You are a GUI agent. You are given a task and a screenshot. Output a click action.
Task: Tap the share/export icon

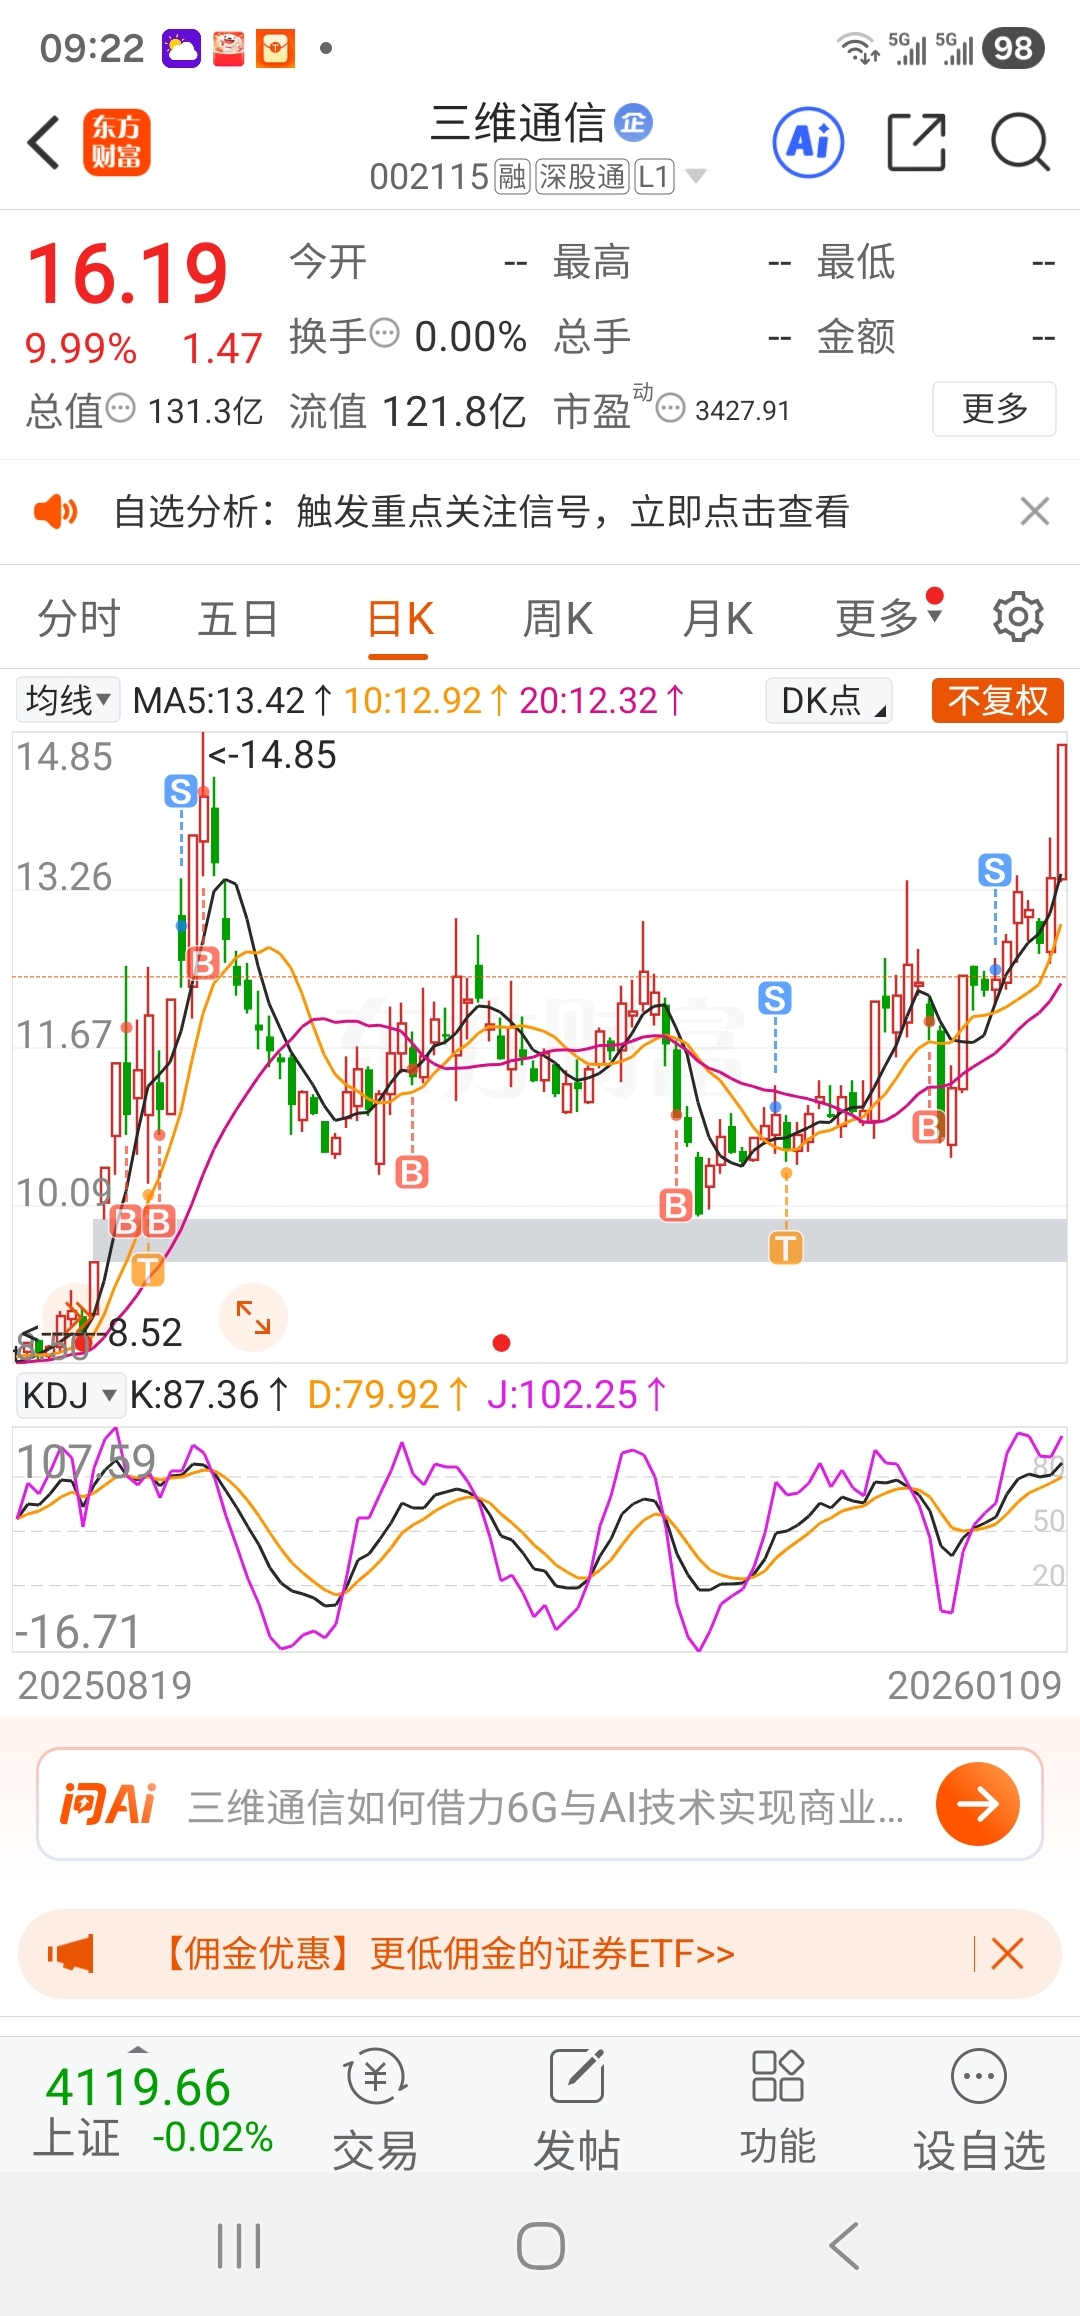[x=916, y=142]
